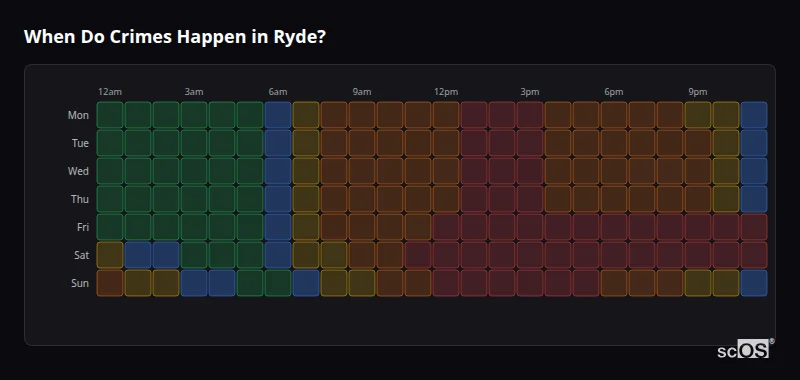The width and height of the screenshot is (800, 380).
Task: Select the Friday 12pm red cell
Action: [446, 227]
